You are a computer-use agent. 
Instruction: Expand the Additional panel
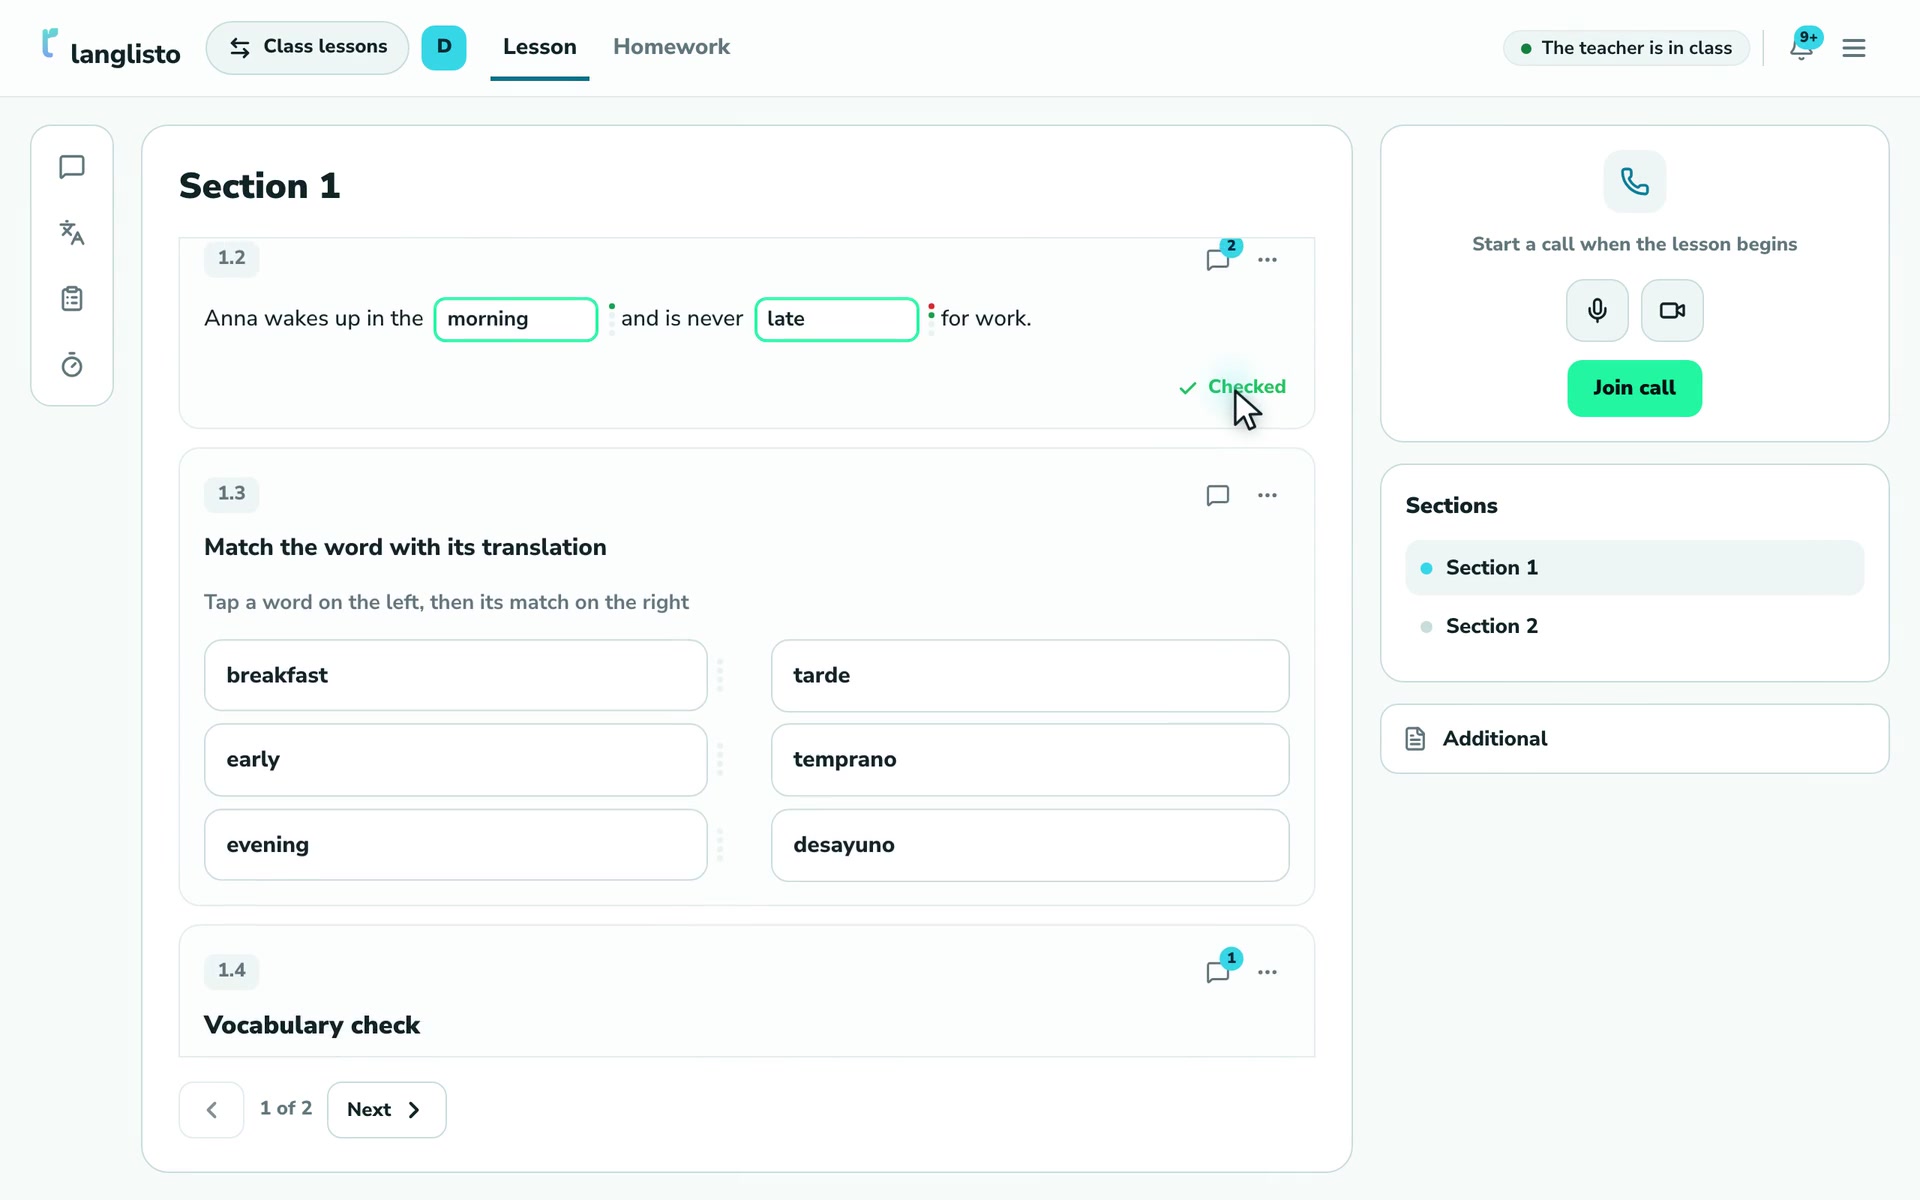tap(1635, 739)
